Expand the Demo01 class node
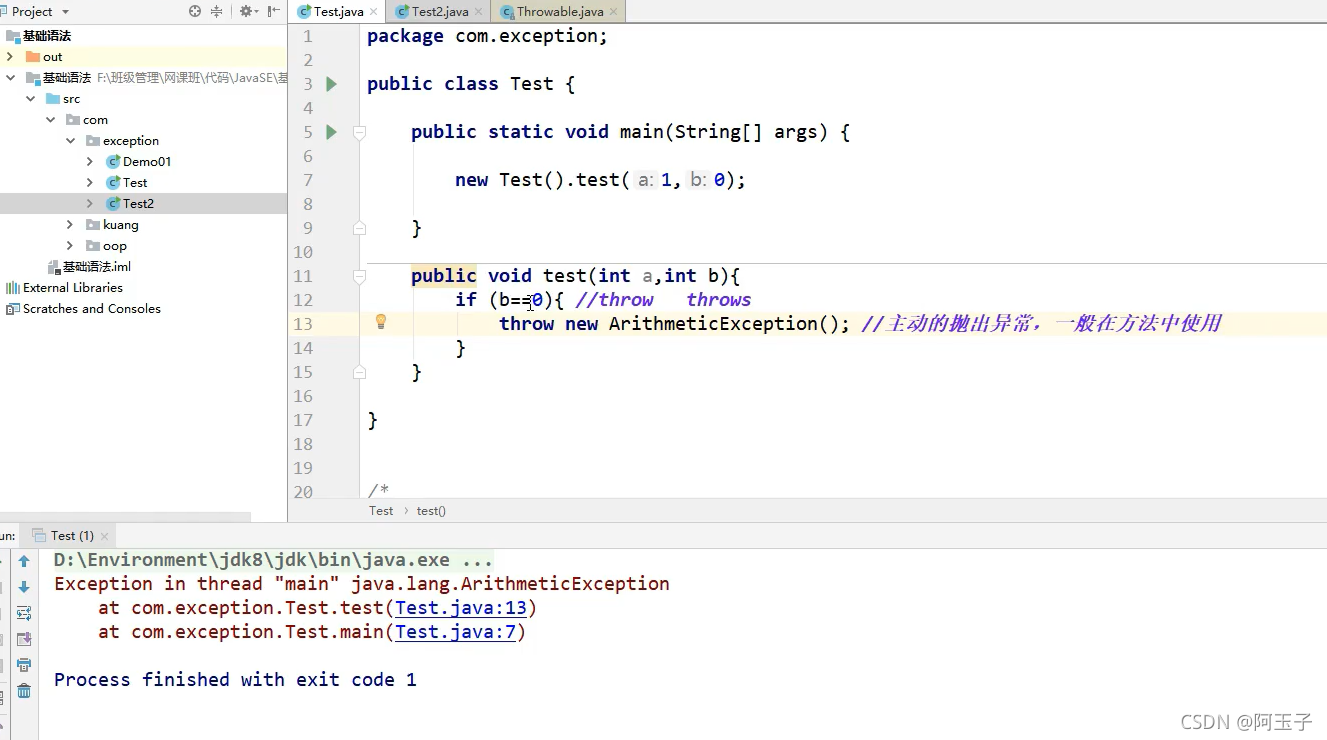The image size is (1327, 740). point(90,162)
